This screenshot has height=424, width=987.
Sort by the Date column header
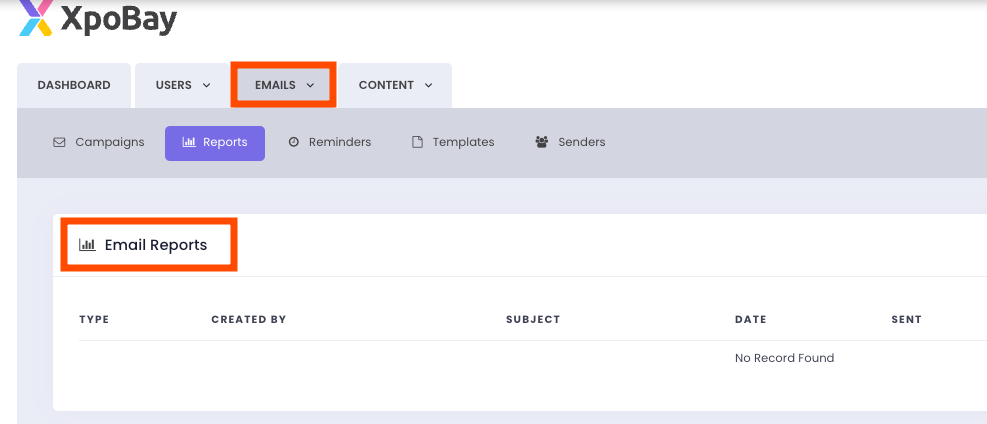(750, 320)
